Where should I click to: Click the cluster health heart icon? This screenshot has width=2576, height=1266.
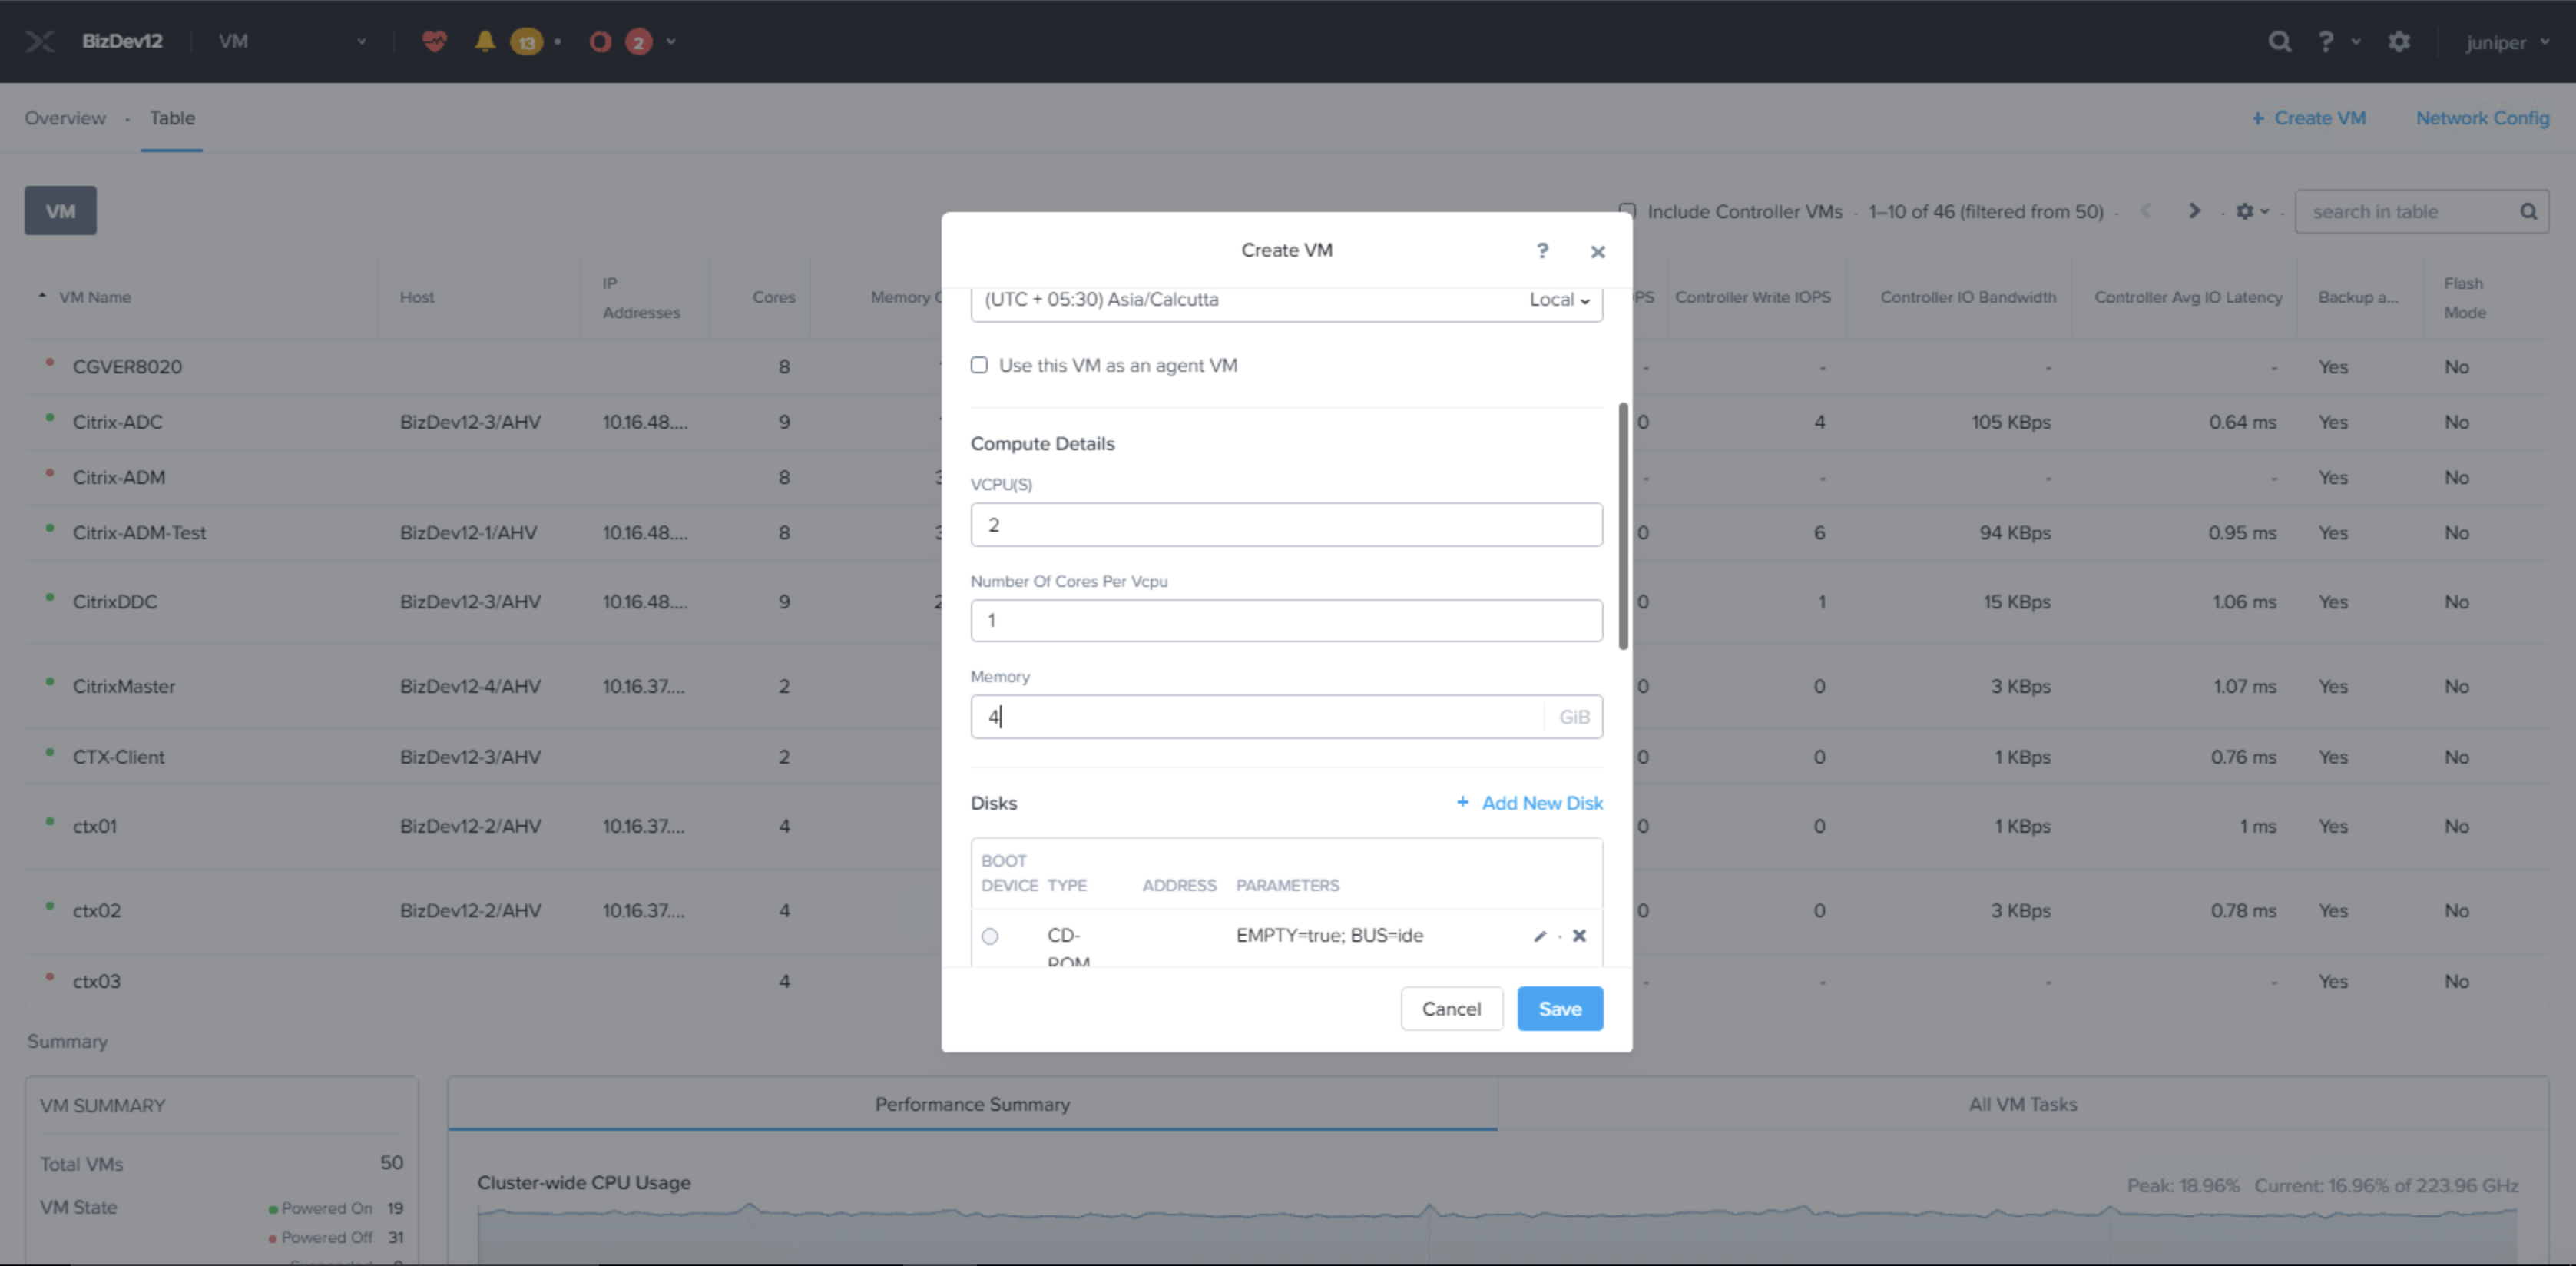(434, 41)
